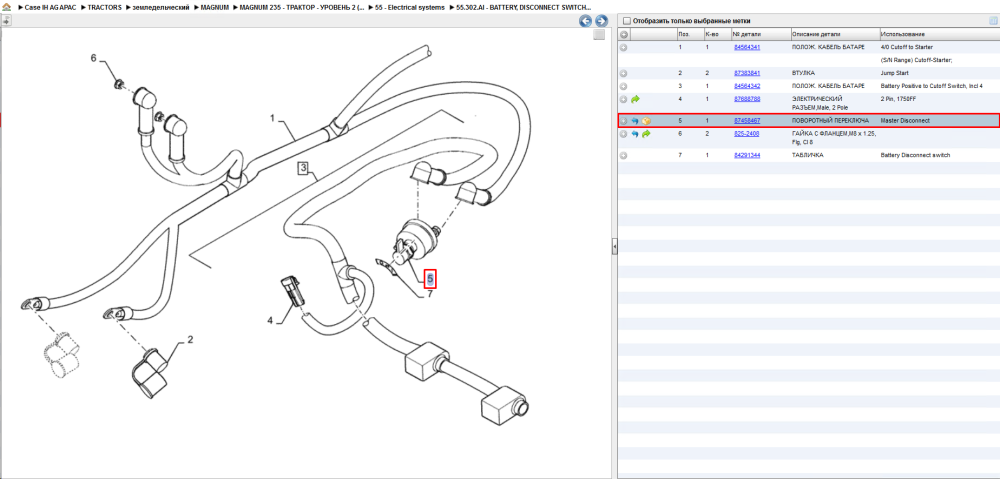Sort by the № детали column header

click(x=760, y=34)
